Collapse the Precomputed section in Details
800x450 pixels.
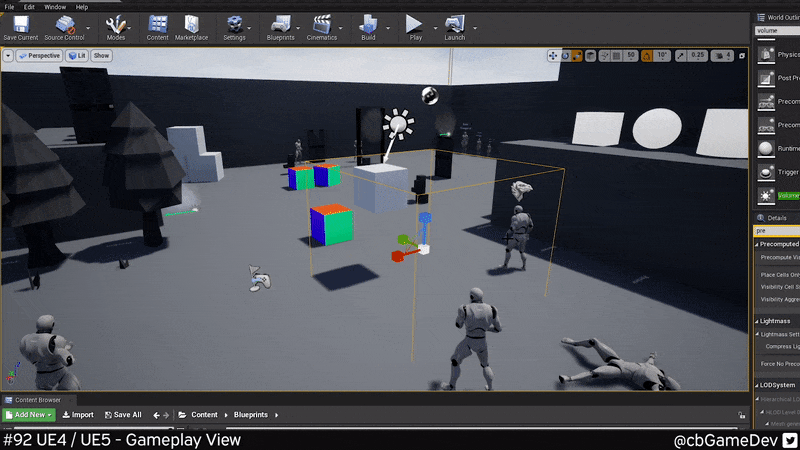coord(757,244)
